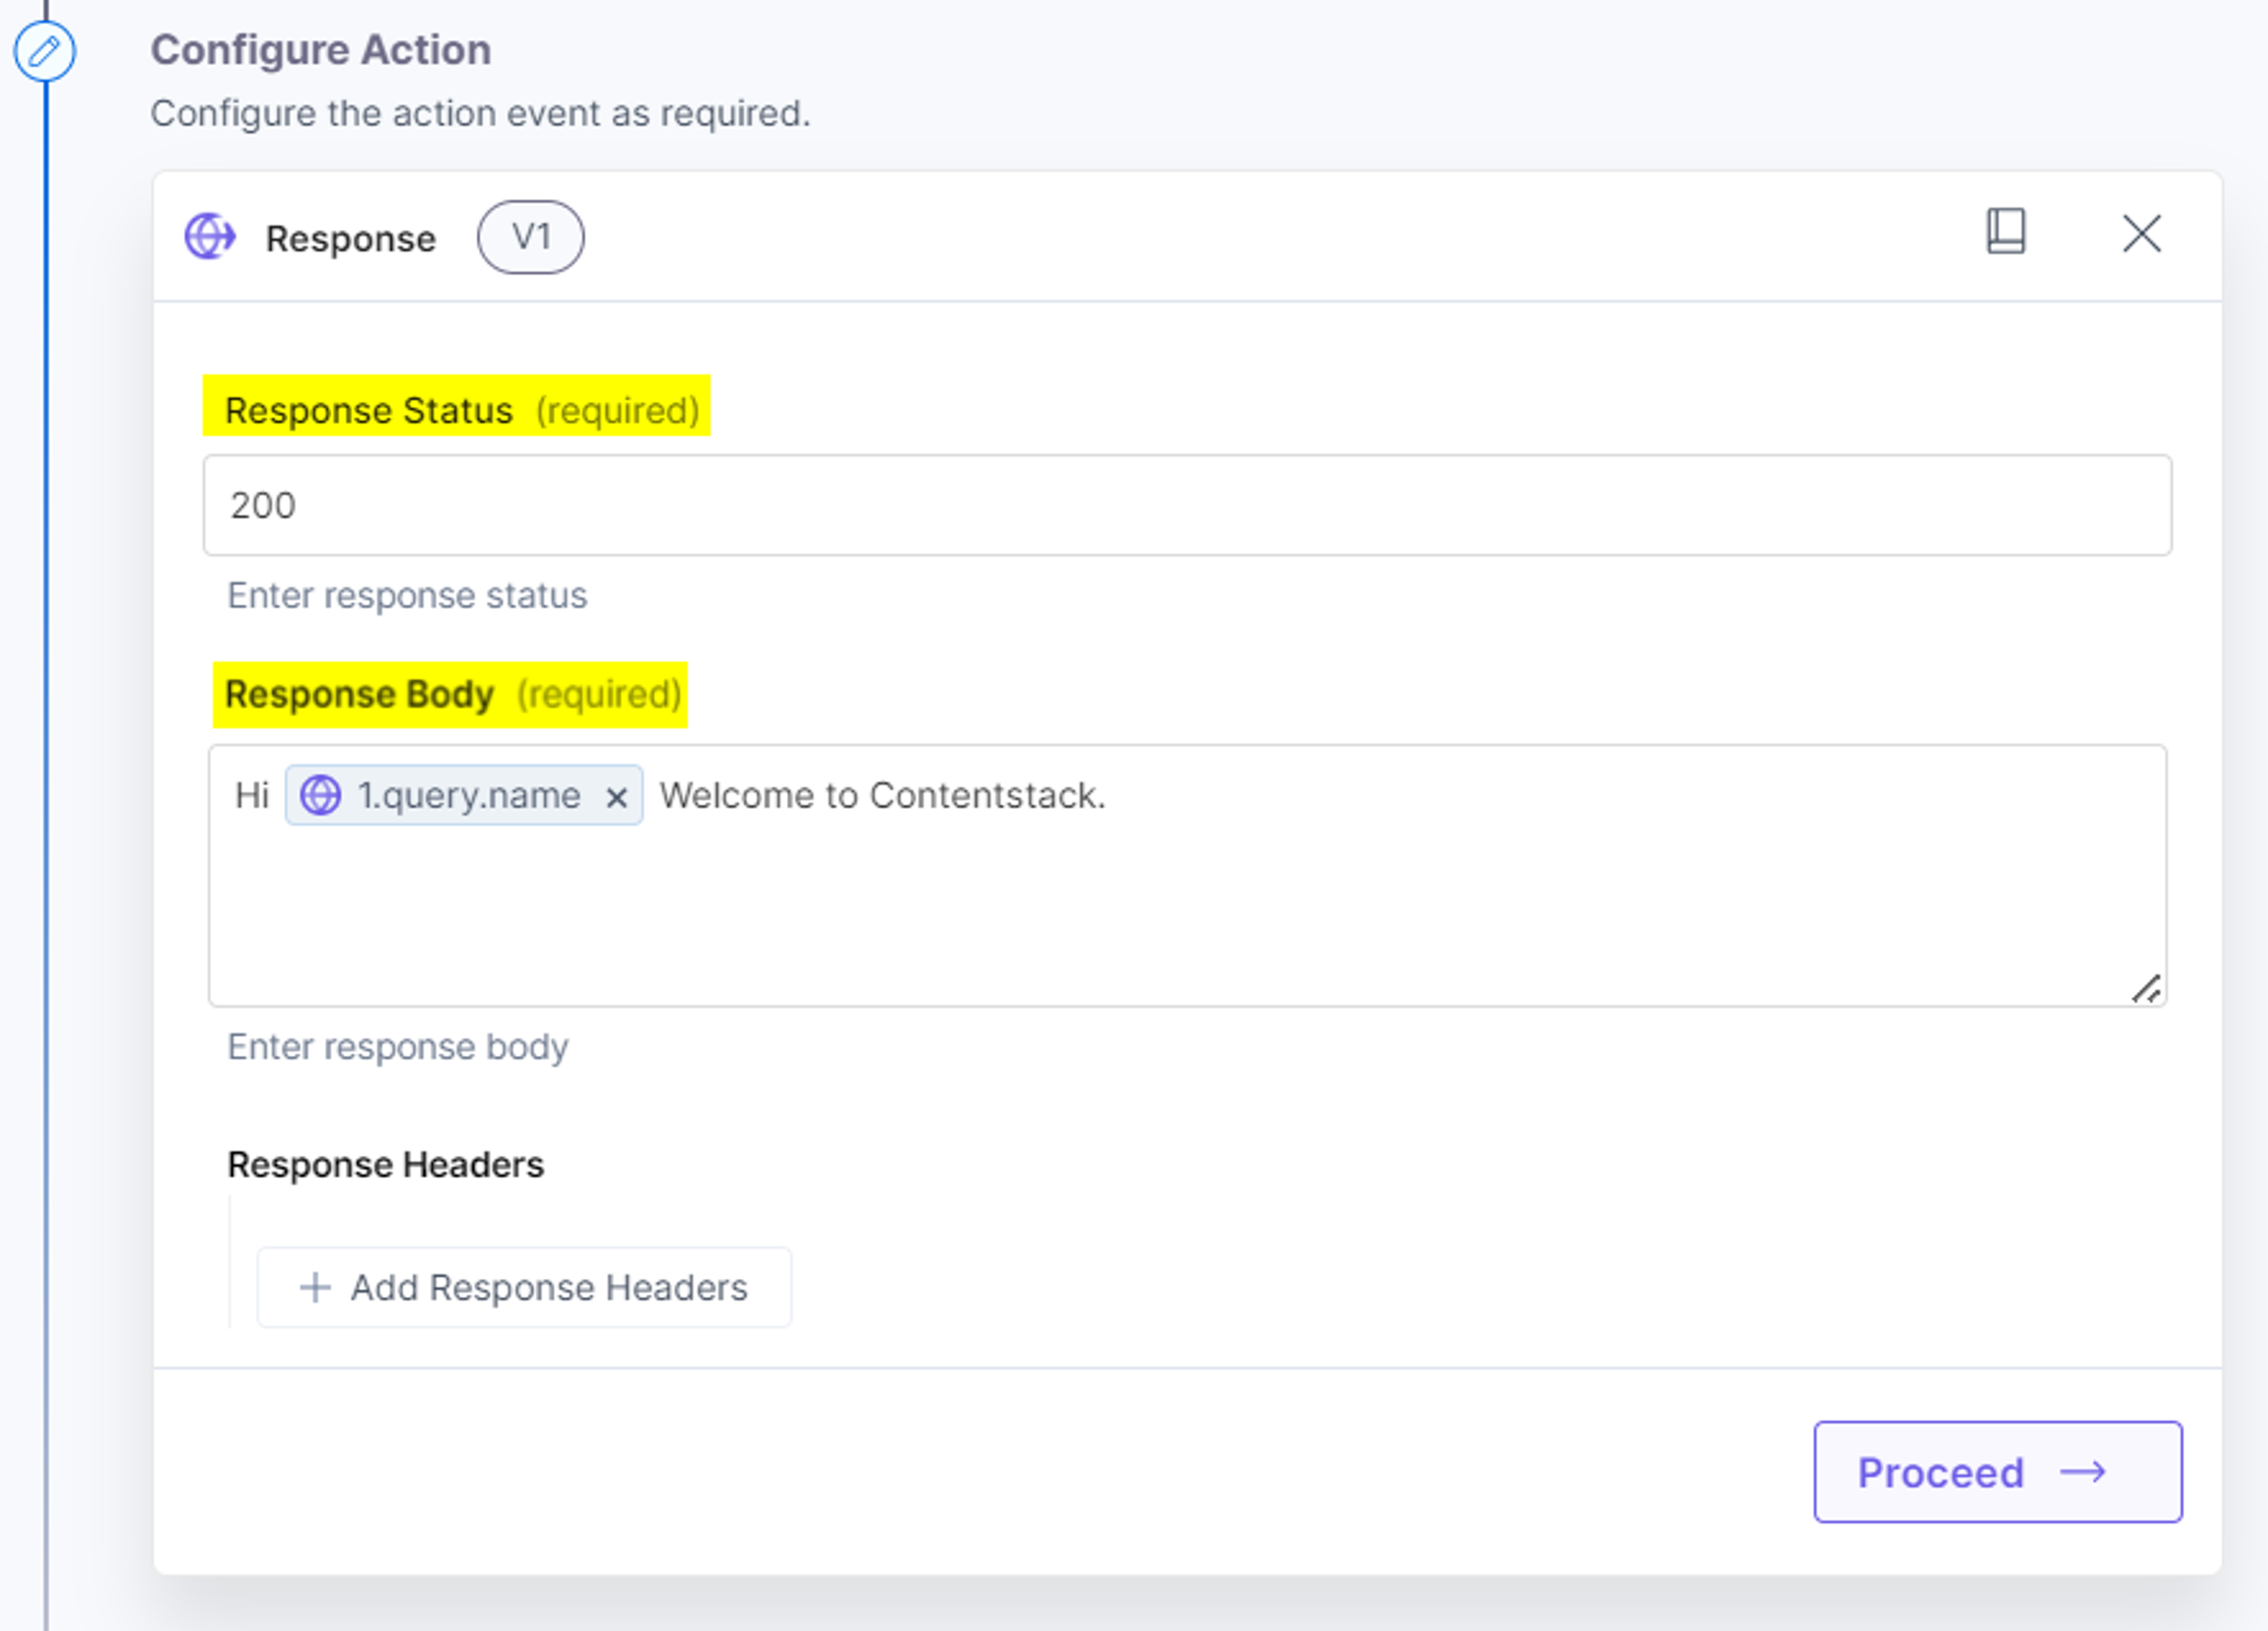Click the Proceed button
This screenshot has width=2268, height=1631.
(1997, 1471)
